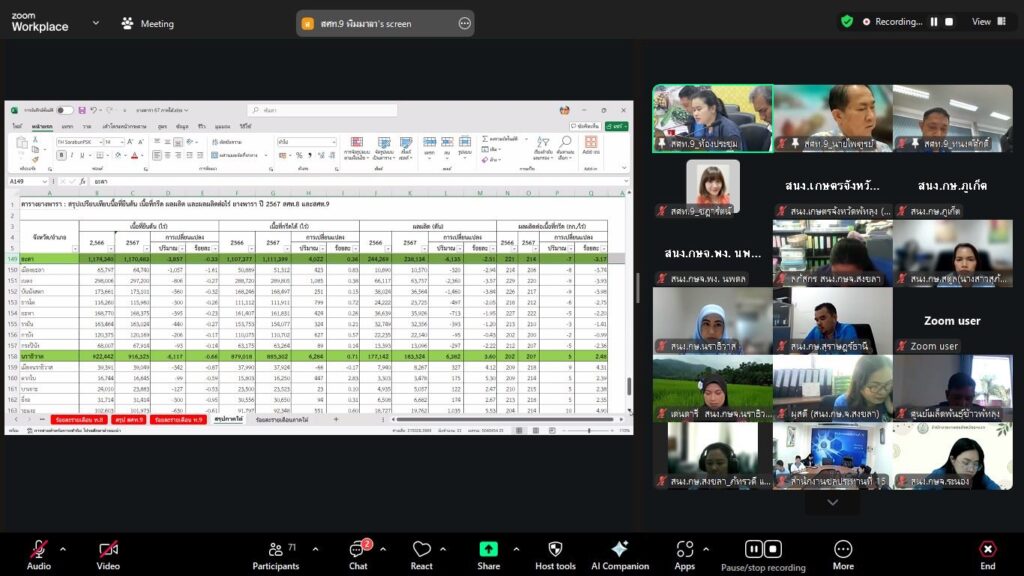This screenshot has width=1024, height=576.
Task: Click the React heart icon
Action: 422,549
